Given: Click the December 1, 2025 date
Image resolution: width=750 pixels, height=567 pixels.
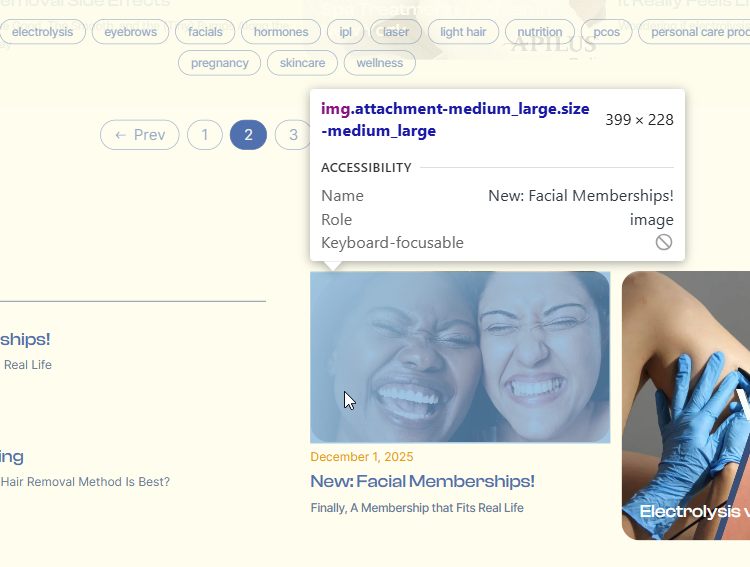Looking at the screenshot, I should 362,456.
